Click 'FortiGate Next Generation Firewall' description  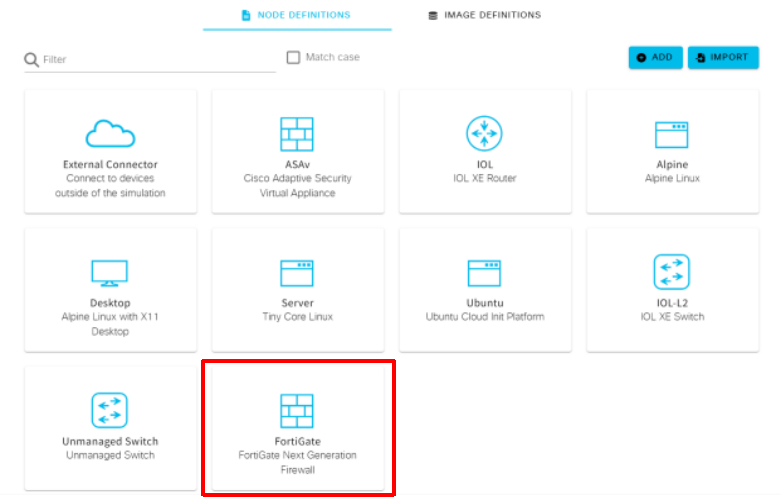coord(297,463)
